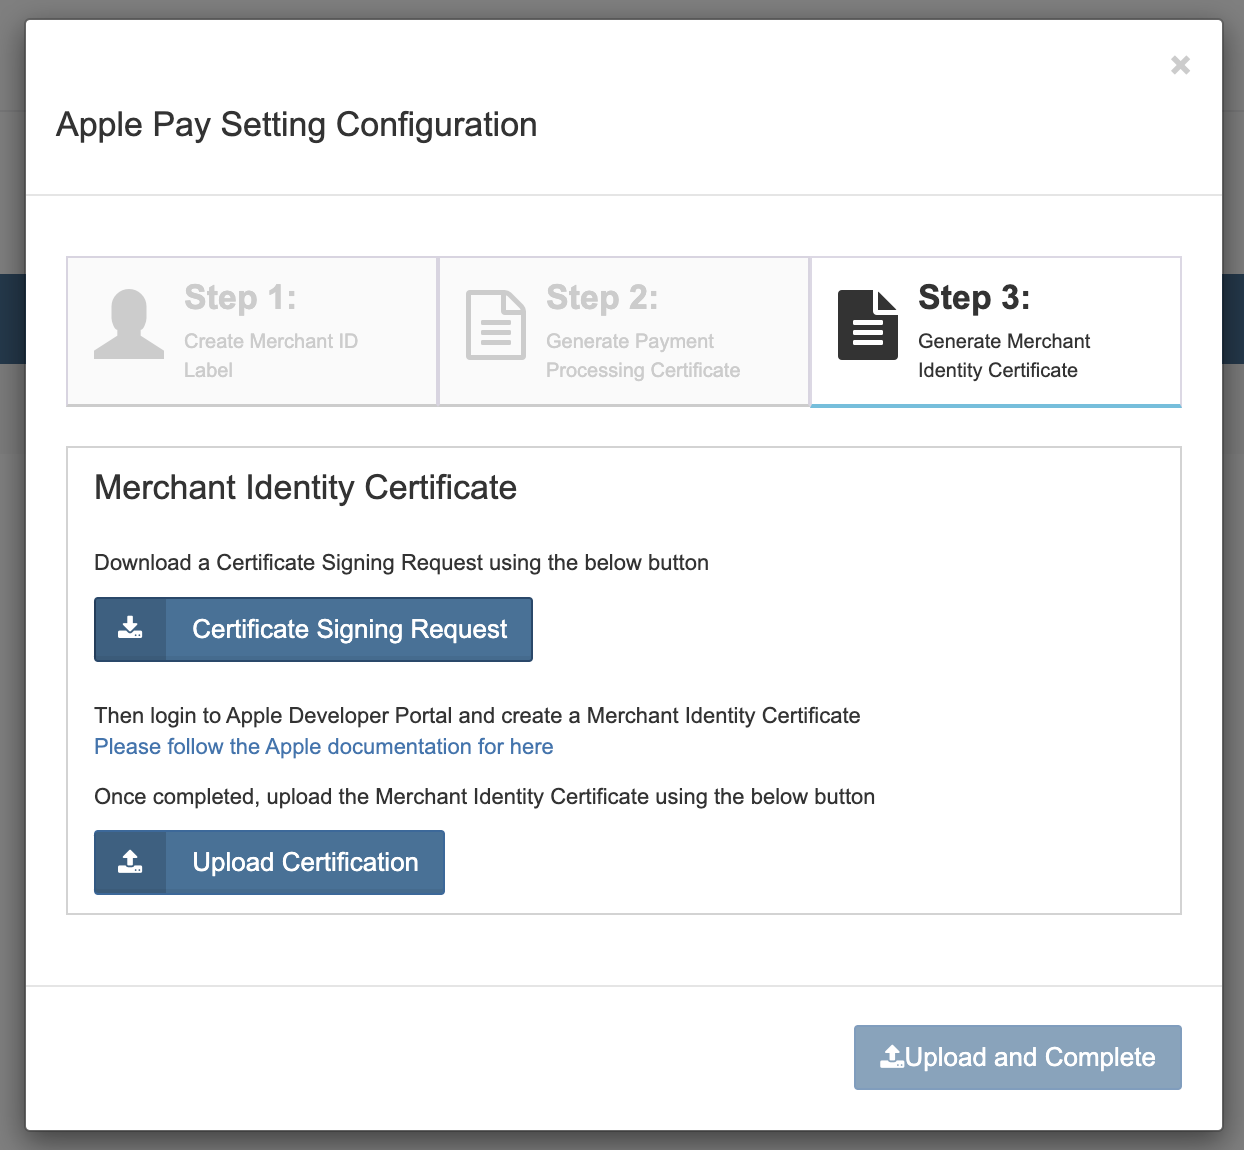Click the outlined file icon beside Generate Payment Processing

pos(494,327)
